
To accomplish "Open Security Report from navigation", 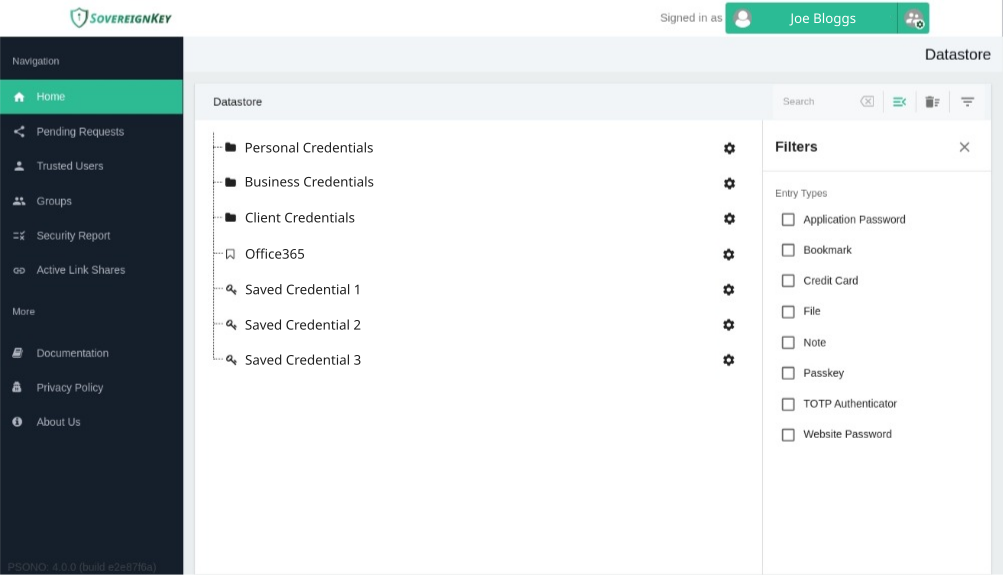I will (x=73, y=236).
